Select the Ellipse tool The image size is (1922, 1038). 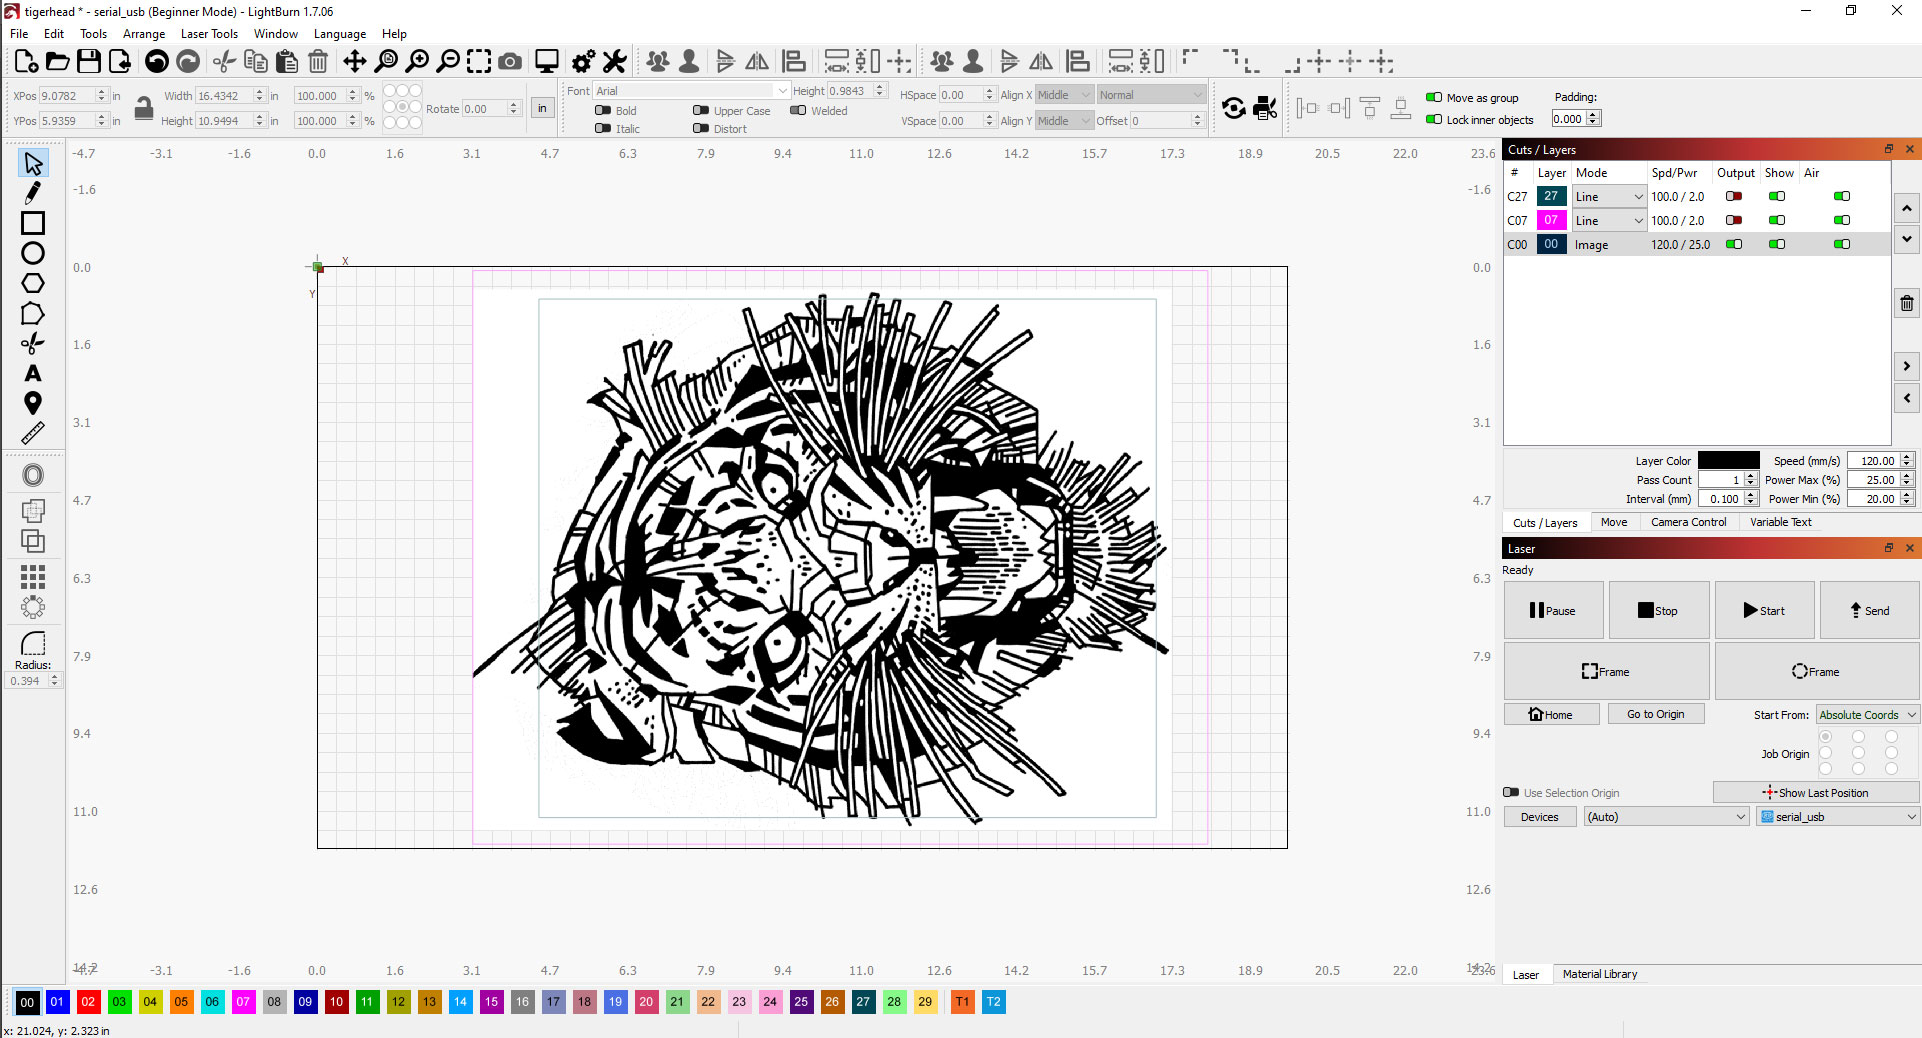(33, 253)
